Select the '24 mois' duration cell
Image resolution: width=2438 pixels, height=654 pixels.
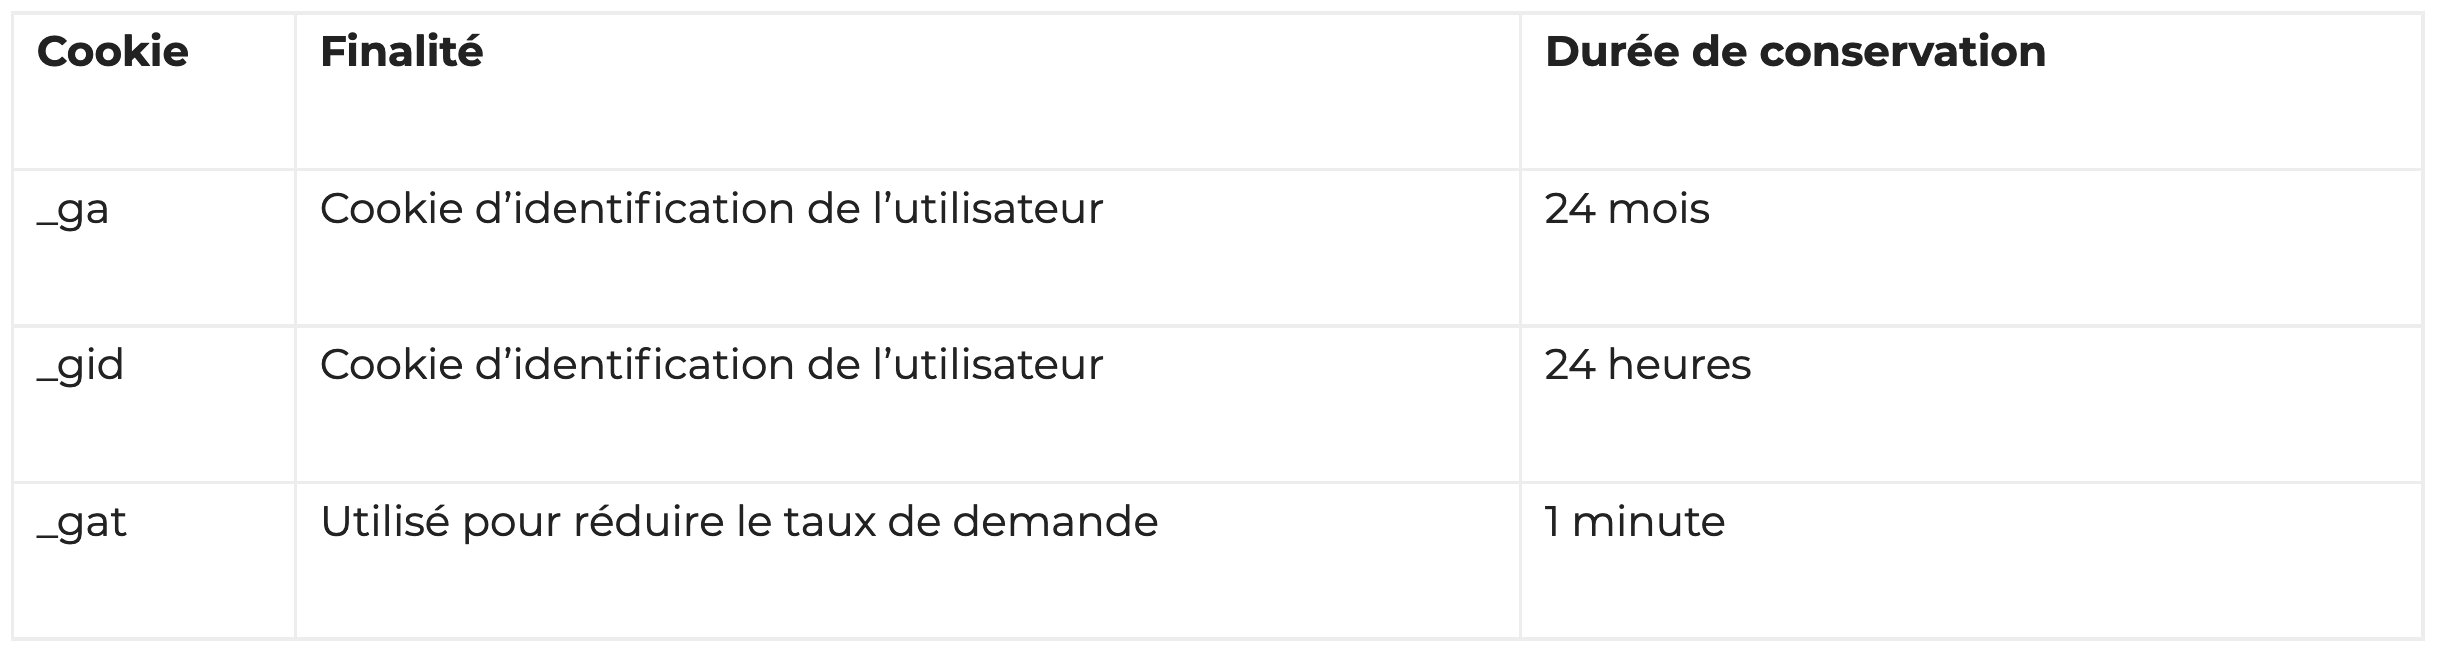point(1970,248)
